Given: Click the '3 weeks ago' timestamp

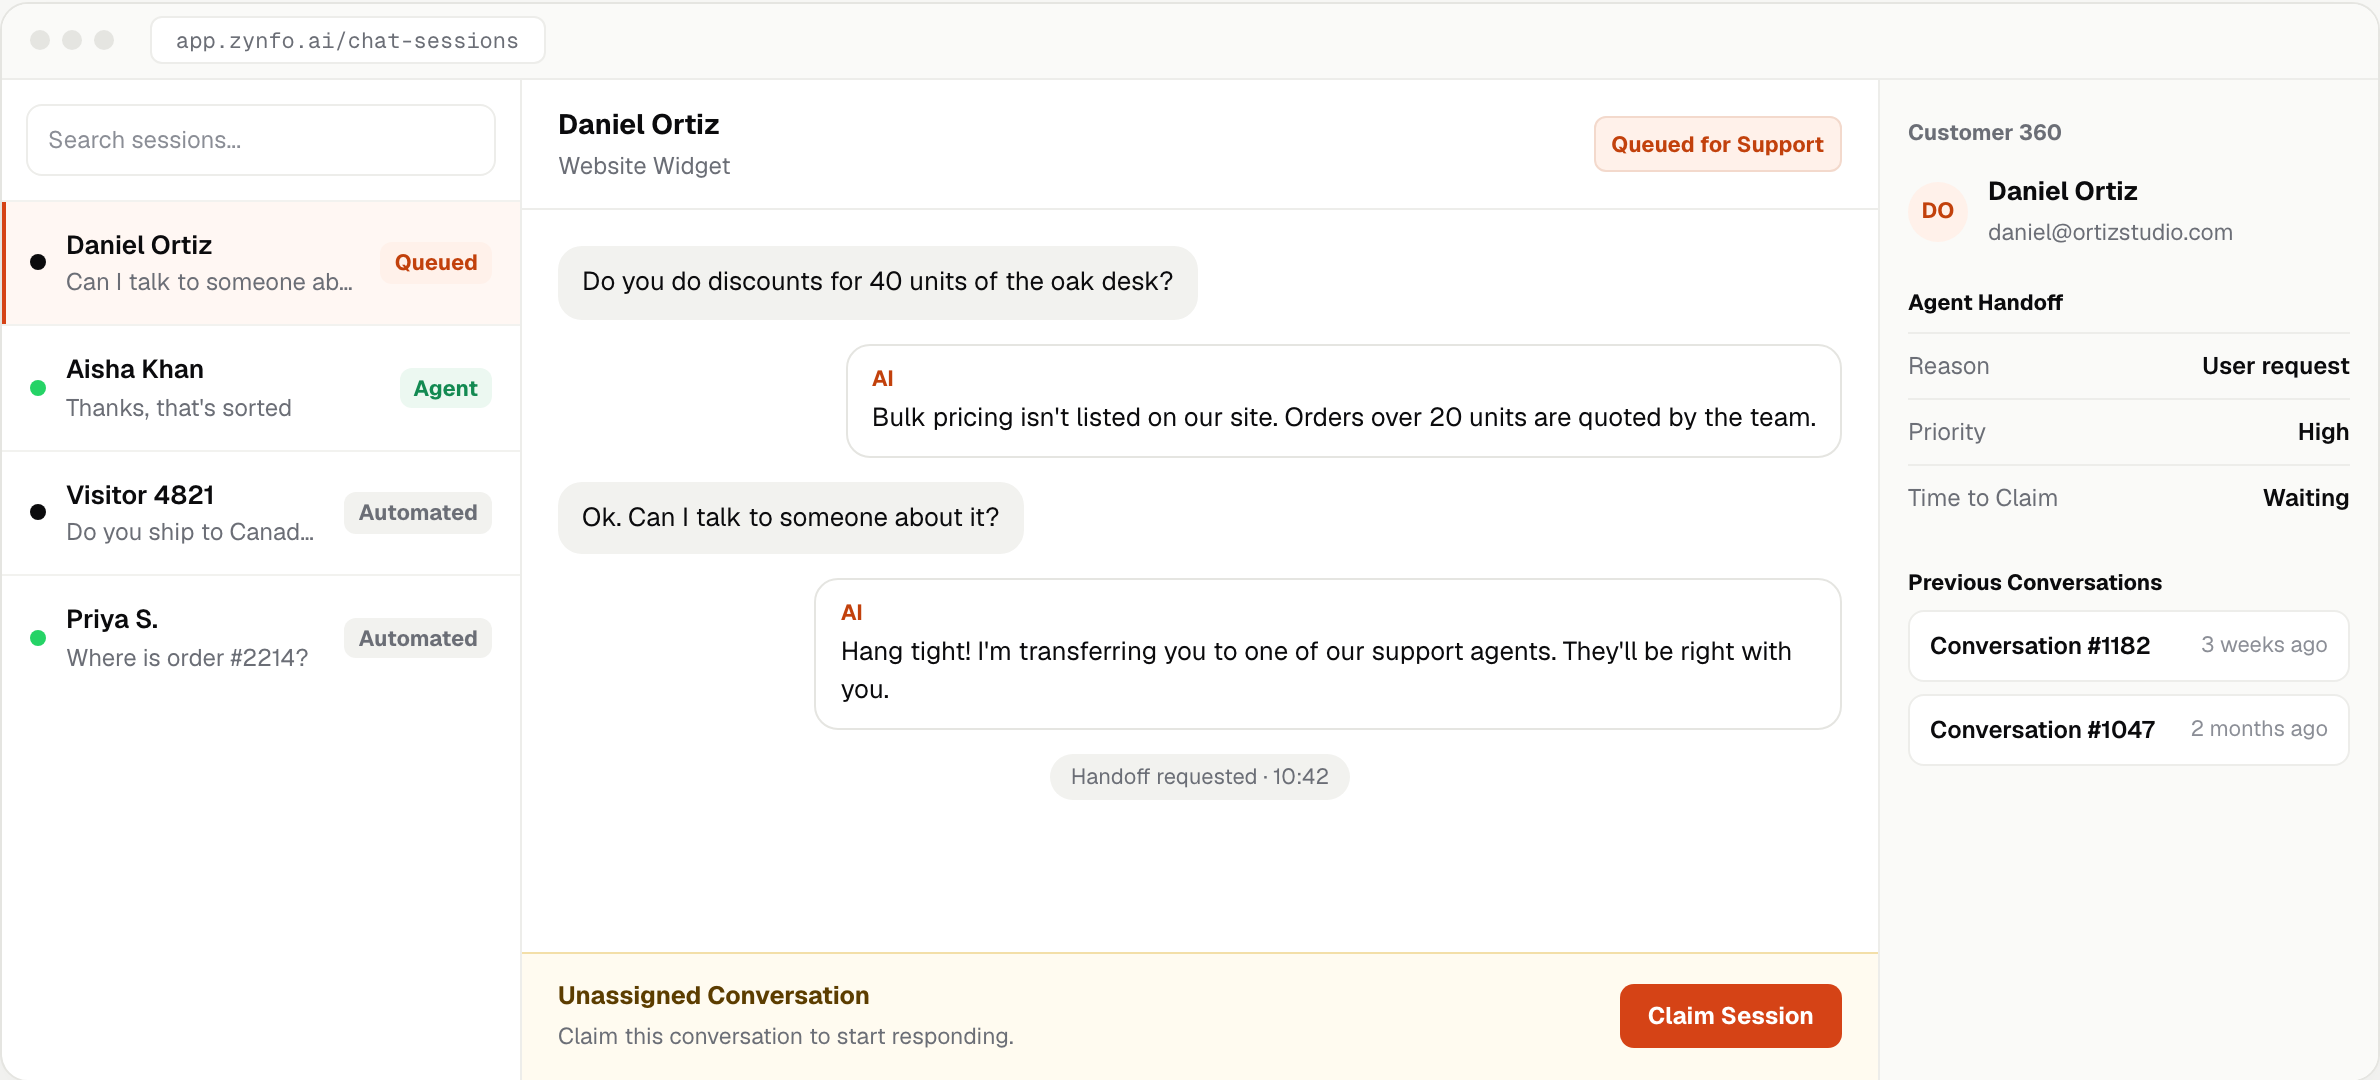Looking at the screenshot, I should pyautogui.click(x=2264, y=645).
